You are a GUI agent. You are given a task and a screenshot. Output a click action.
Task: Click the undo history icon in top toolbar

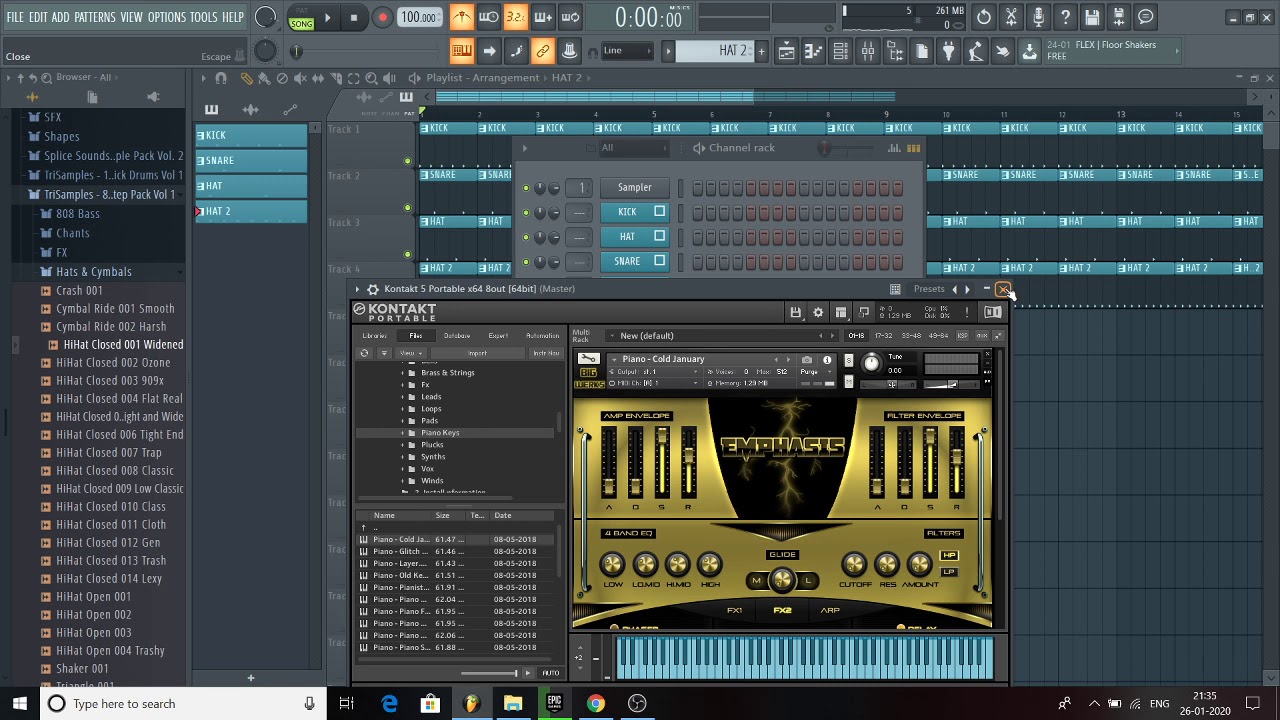984,17
